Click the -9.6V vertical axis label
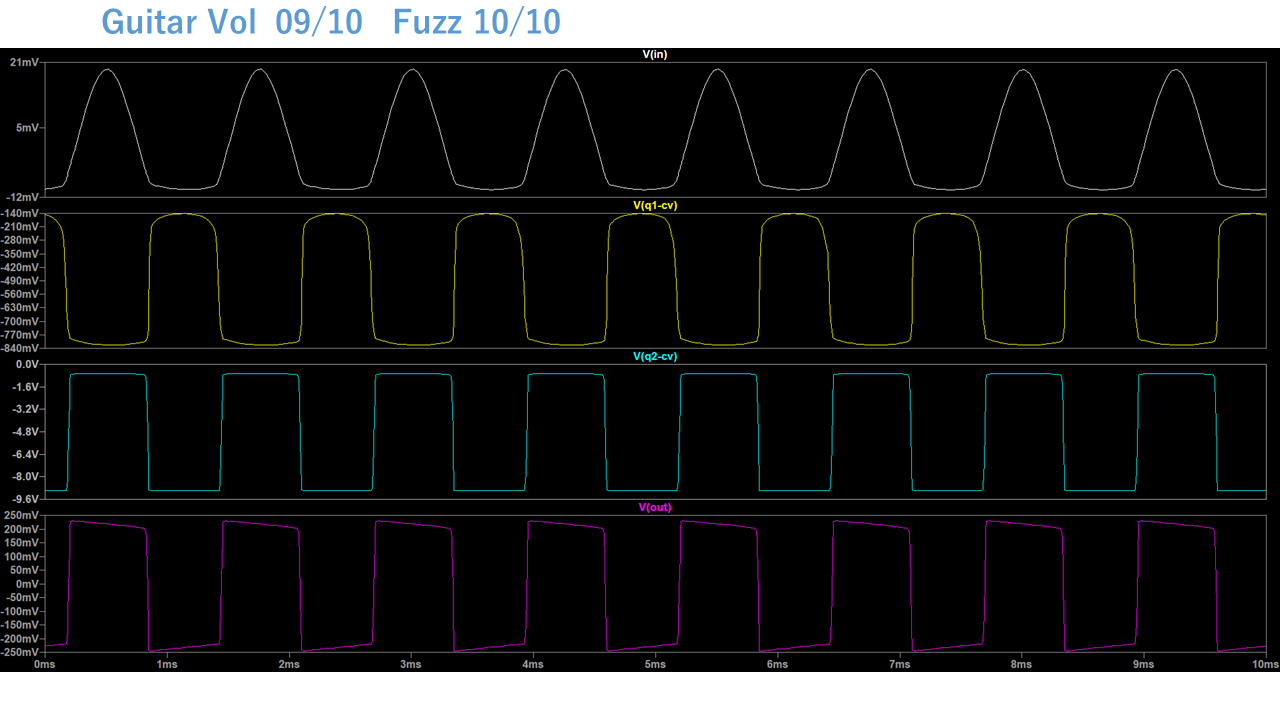This screenshot has width=1280, height=720. click(x=24, y=499)
